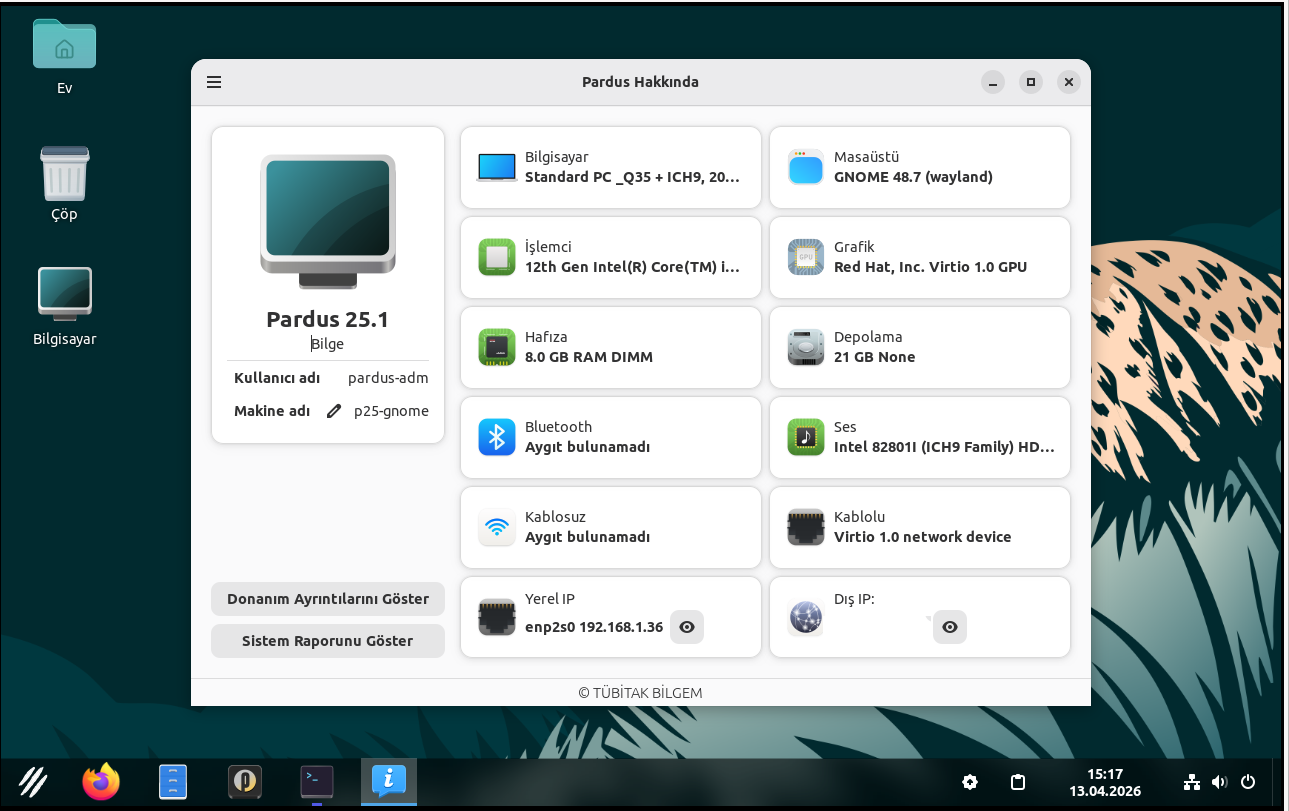Reveal the external IP with eye button

[950, 627]
